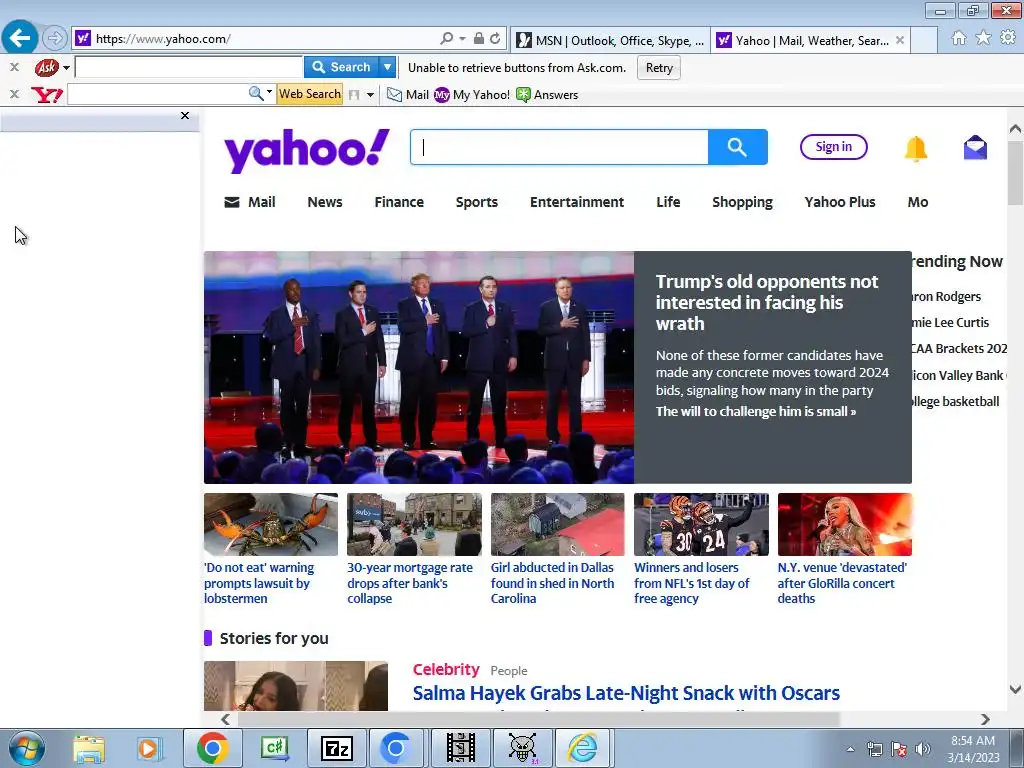Image resolution: width=1024 pixels, height=768 pixels.
Task: Click the Ask toolbar search input
Action: click(189, 67)
